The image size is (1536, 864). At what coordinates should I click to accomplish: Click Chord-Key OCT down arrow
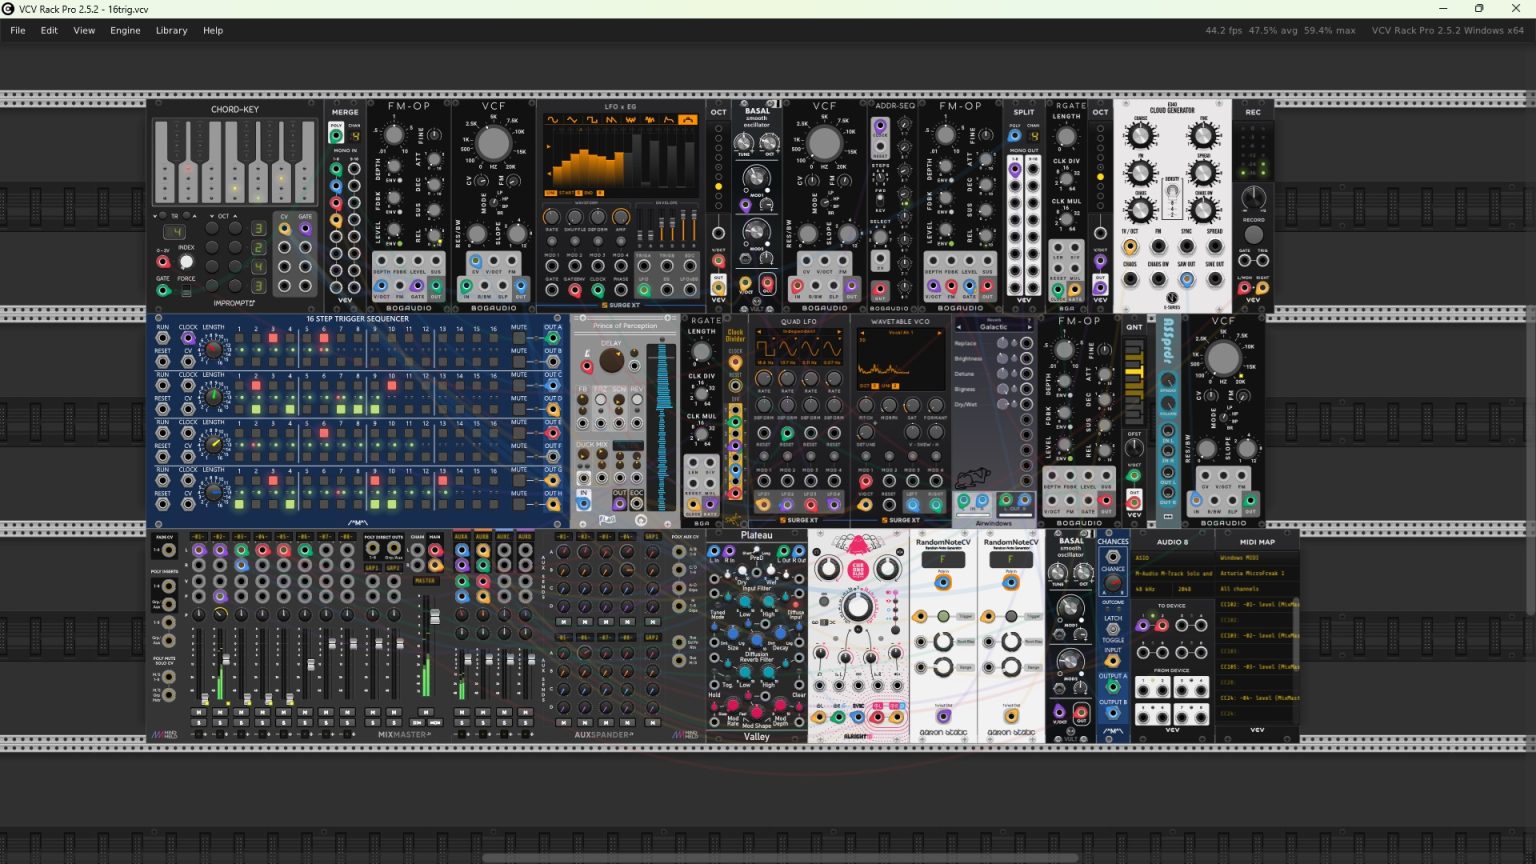212,216
